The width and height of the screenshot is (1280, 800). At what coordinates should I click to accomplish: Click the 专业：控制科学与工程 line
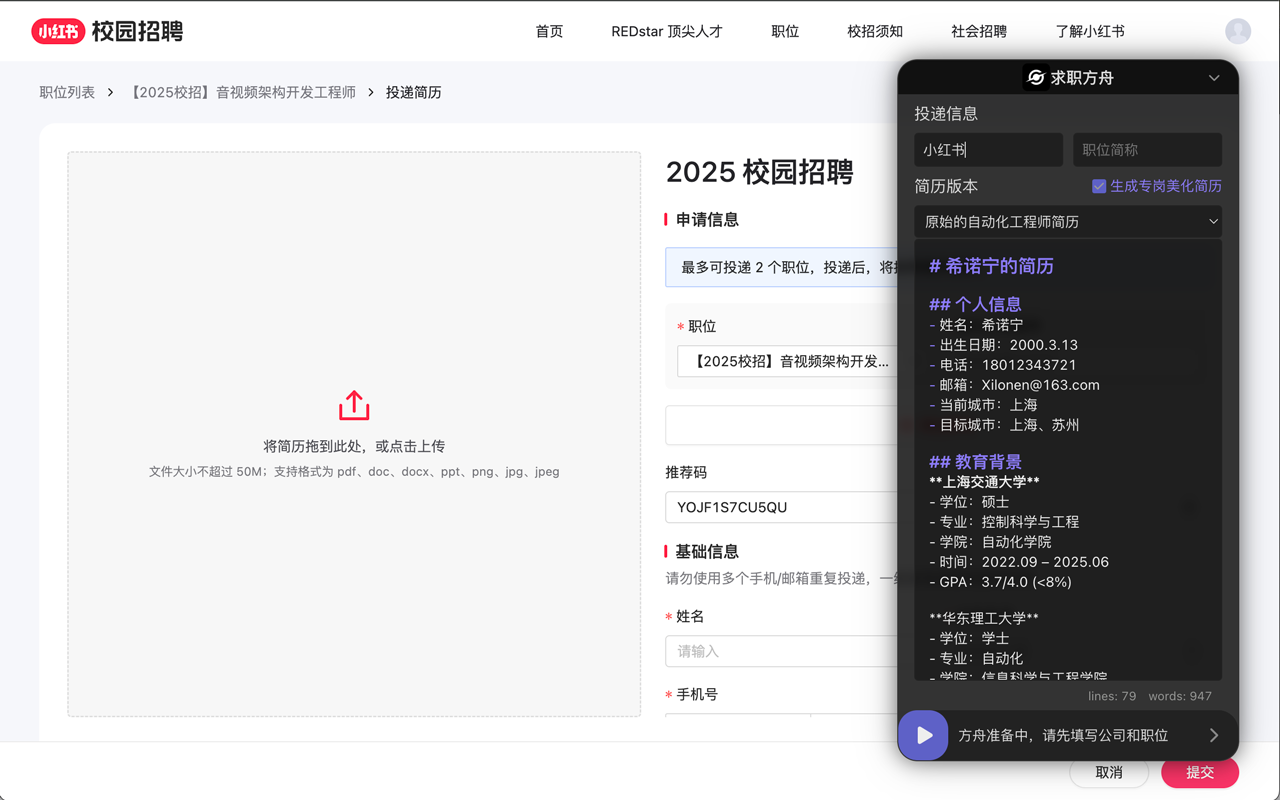[x=1004, y=522]
